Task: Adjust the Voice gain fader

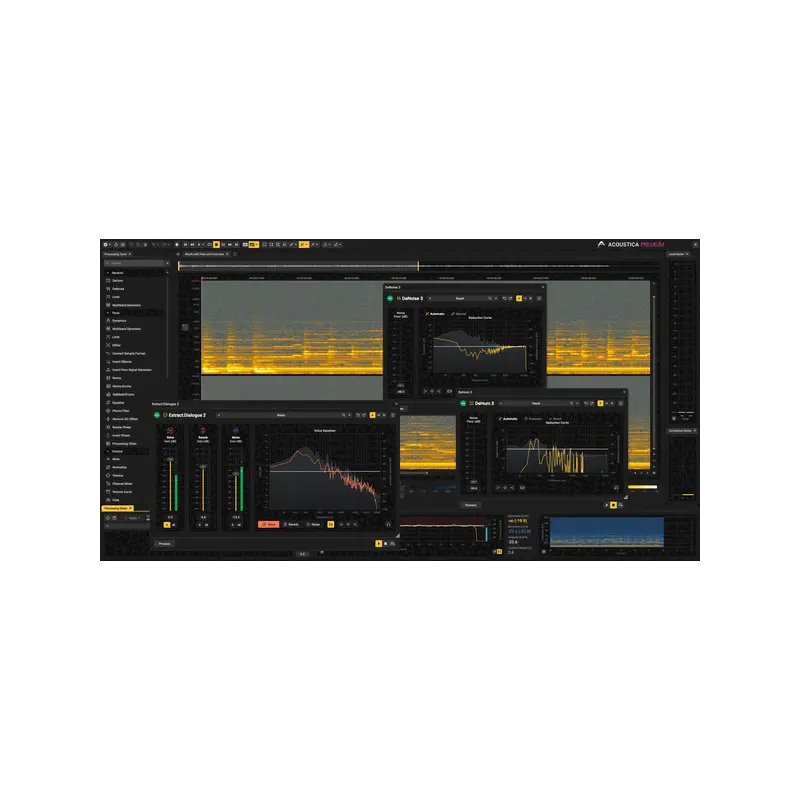Action: point(170,460)
